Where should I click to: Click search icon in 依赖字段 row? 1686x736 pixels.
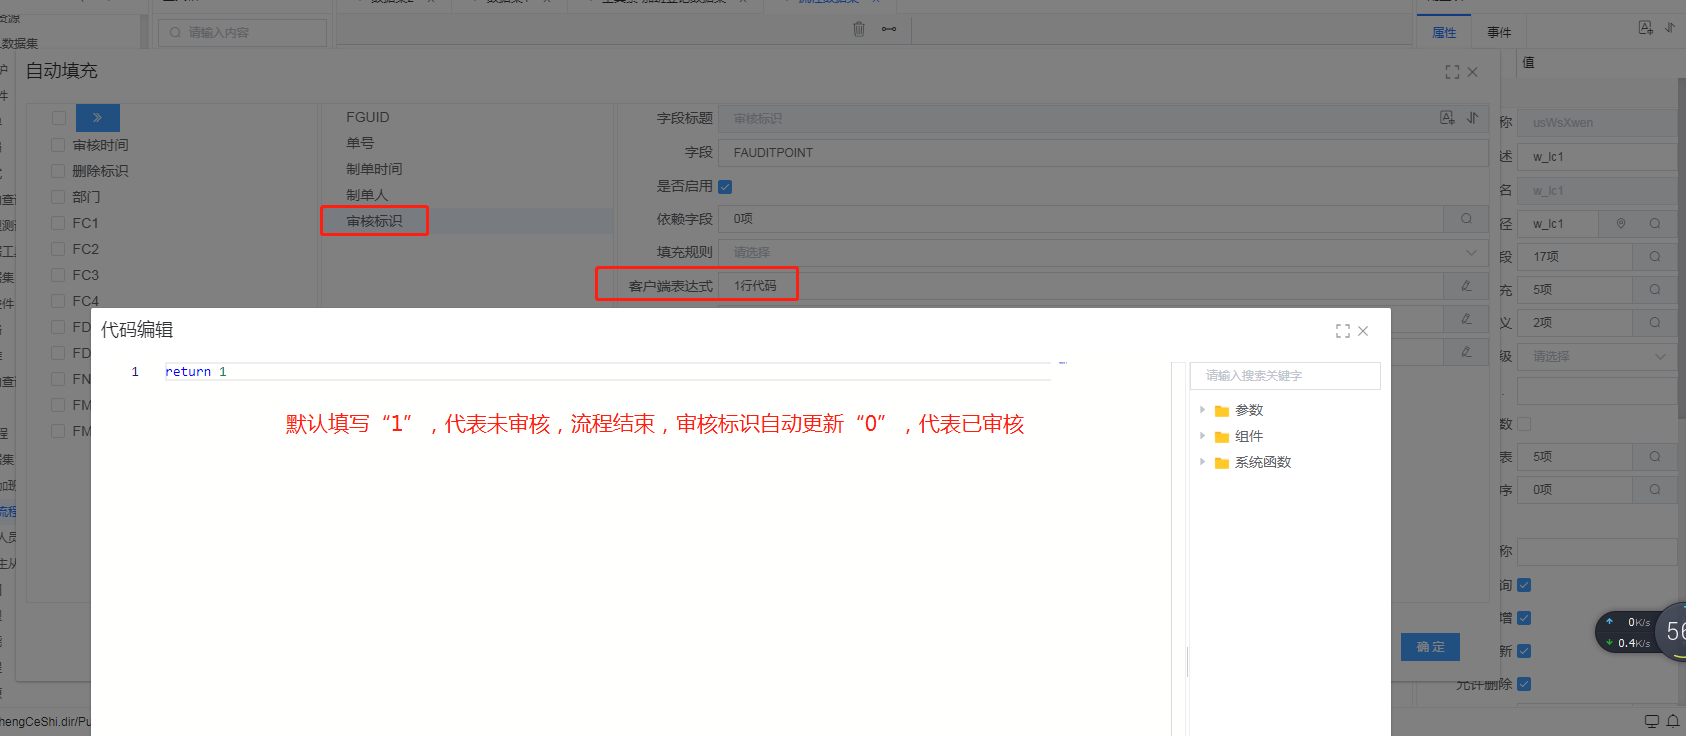tap(1465, 219)
